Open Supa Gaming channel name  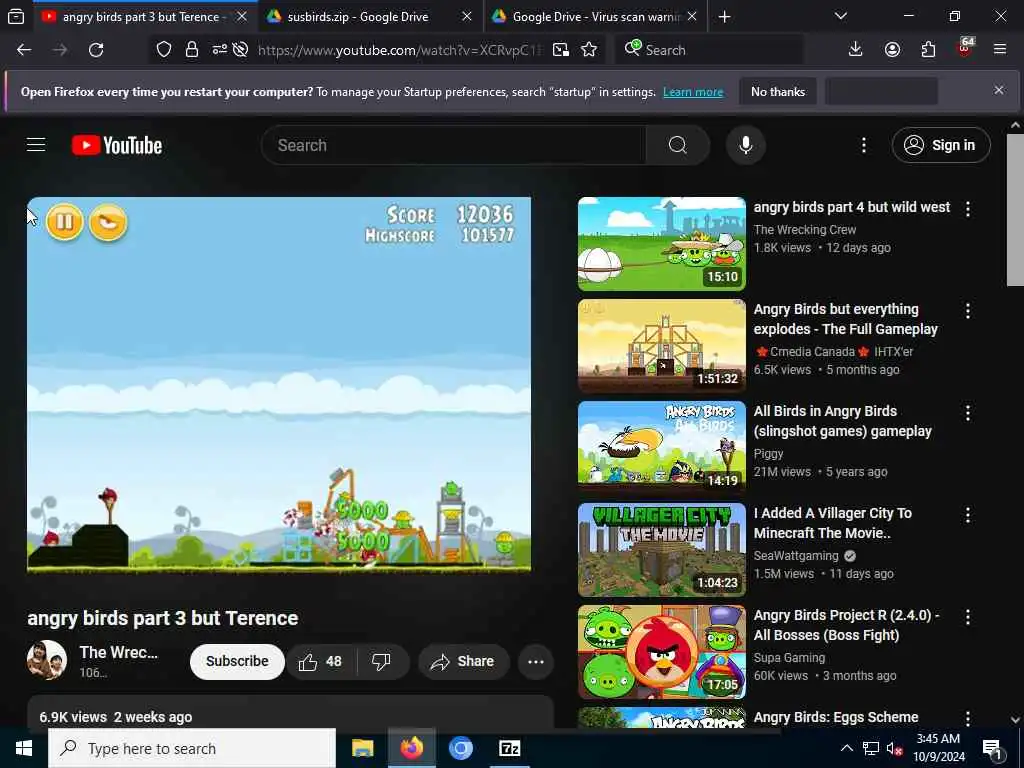(789, 658)
